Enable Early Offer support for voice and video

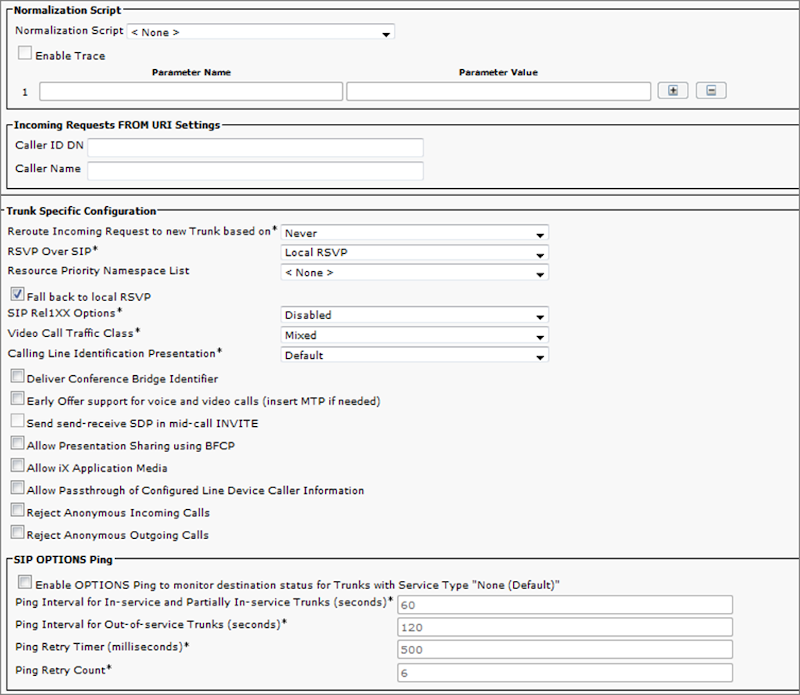click(17, 398)
